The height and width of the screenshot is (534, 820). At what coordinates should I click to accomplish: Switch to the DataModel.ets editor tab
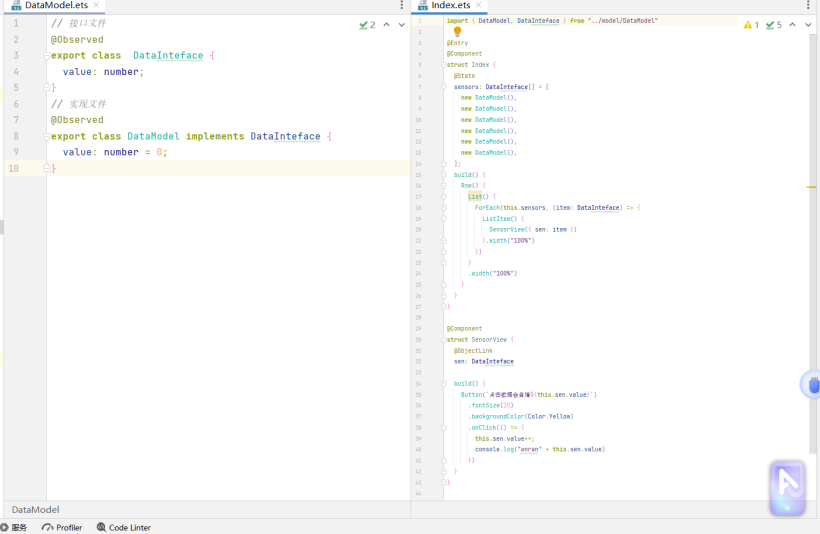tap(56, 5)
